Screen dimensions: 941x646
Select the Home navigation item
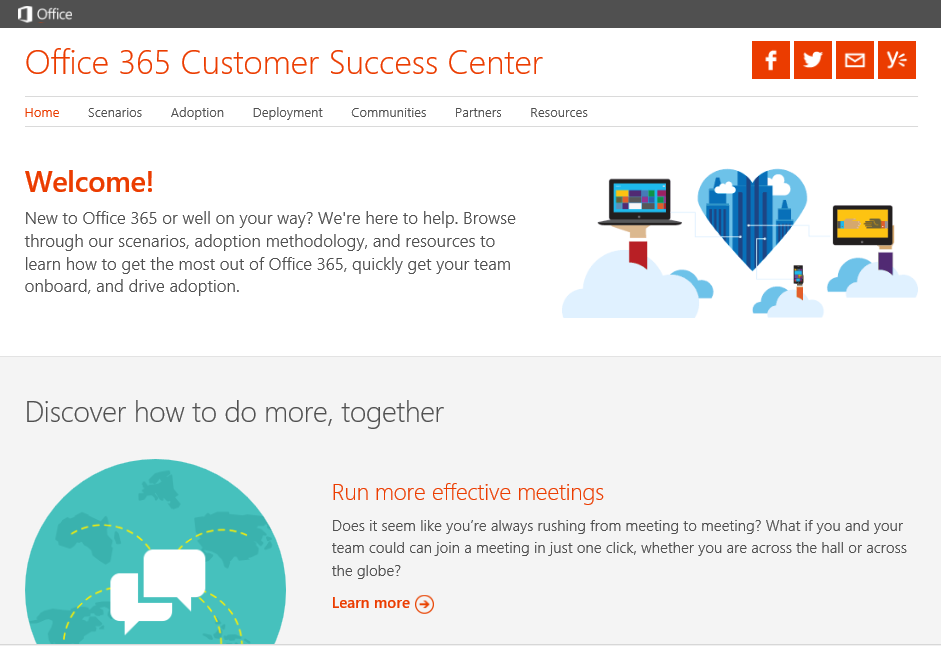[x=42, y=113]
